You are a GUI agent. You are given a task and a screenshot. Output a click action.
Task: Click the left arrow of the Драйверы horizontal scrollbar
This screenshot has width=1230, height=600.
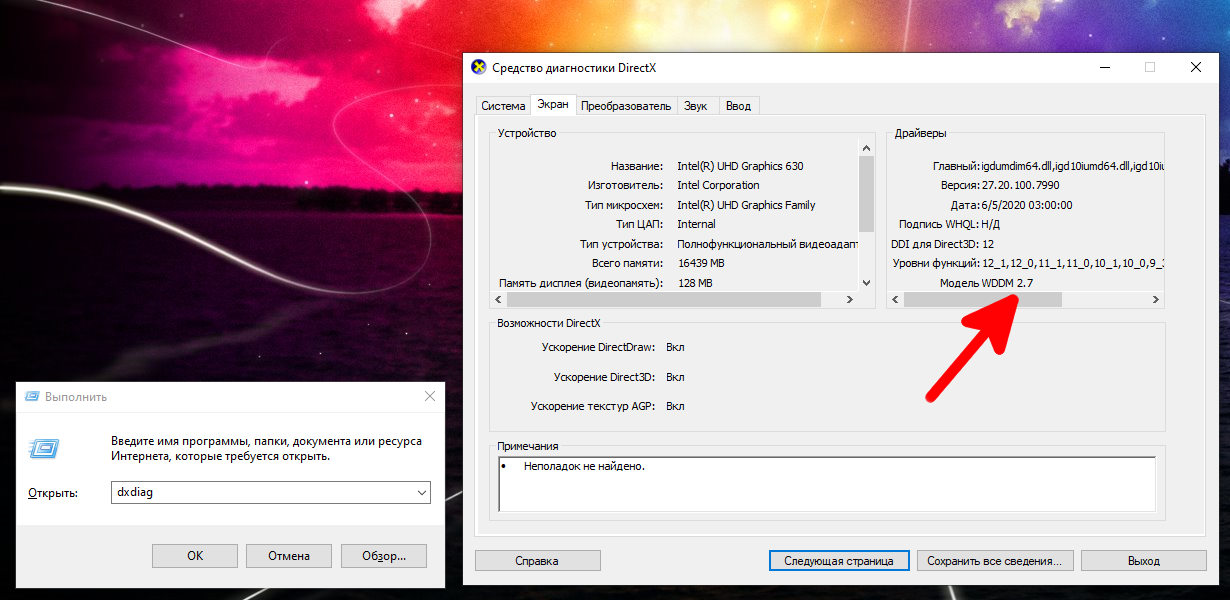tap(895, 300)
